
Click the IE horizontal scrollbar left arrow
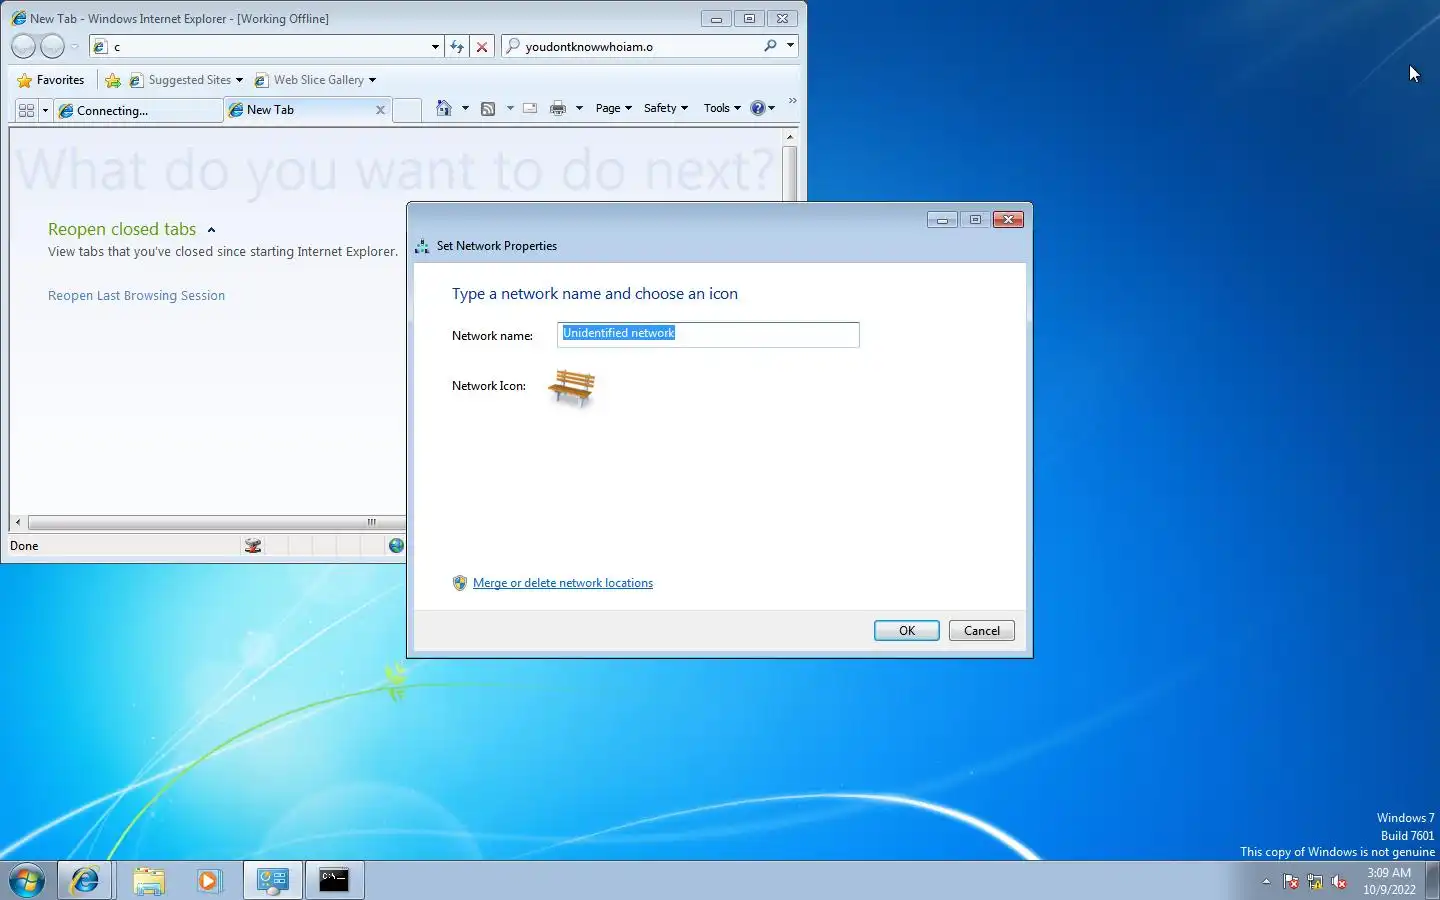coord(17,522)
